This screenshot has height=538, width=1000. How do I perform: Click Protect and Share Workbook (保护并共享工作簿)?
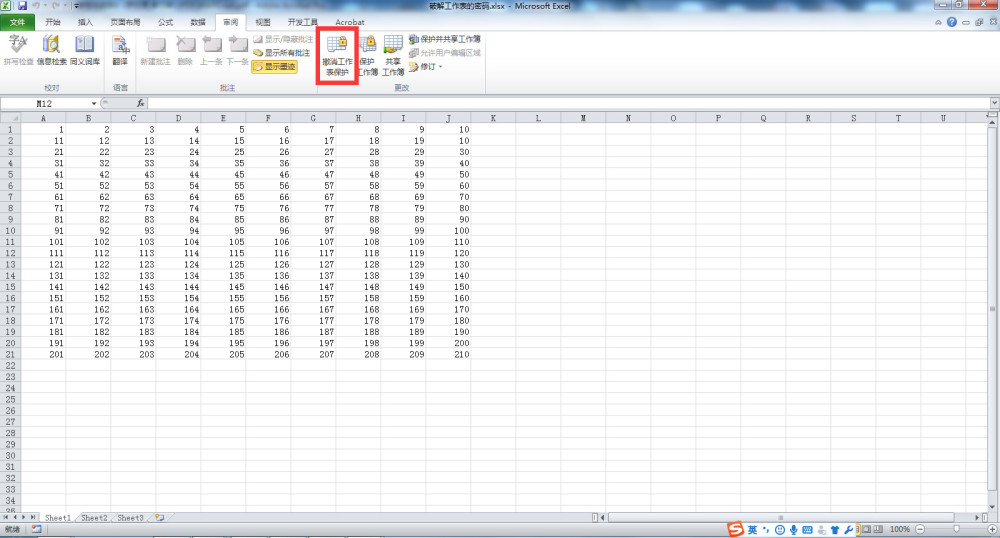(x=445, y=39)
